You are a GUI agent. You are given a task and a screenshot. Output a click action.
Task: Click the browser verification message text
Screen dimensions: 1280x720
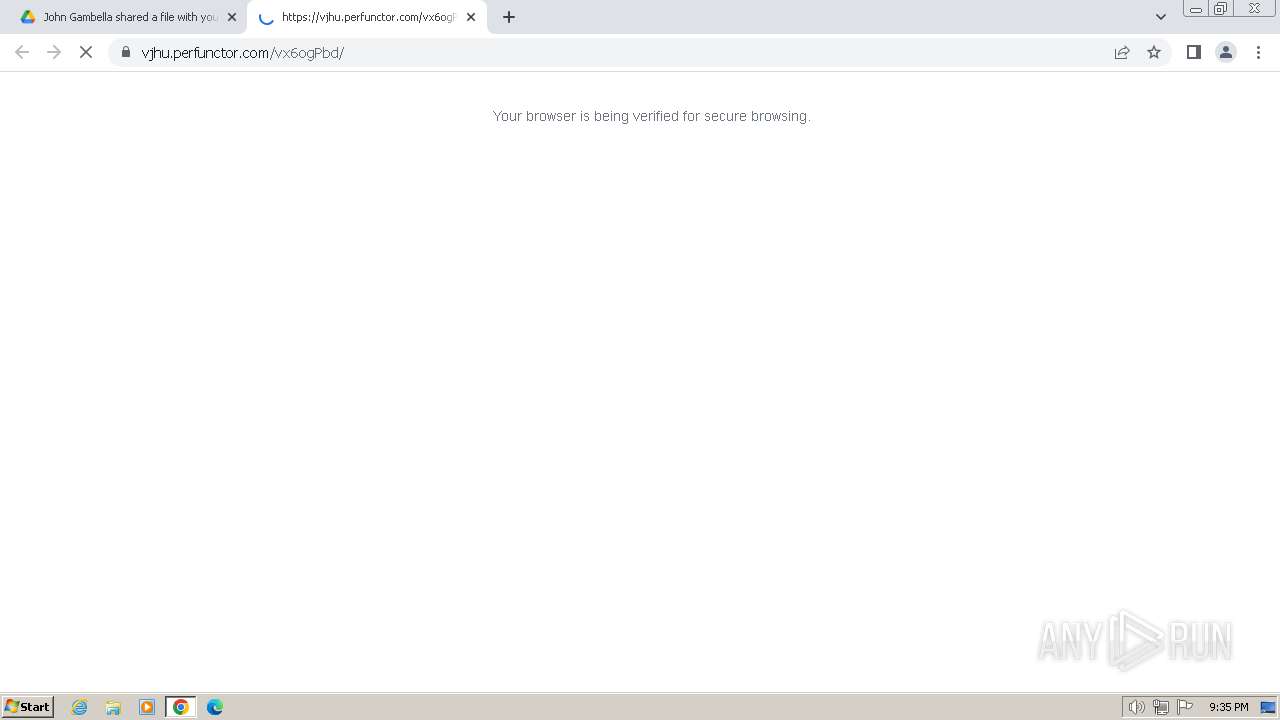[651, 116]
